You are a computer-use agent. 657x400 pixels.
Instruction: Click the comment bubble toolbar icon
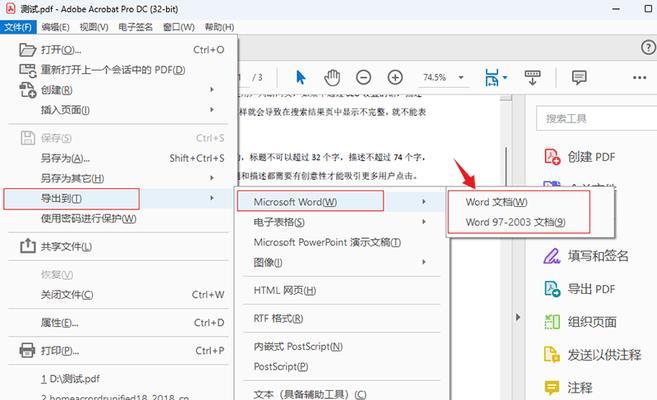tap(579, 77)
